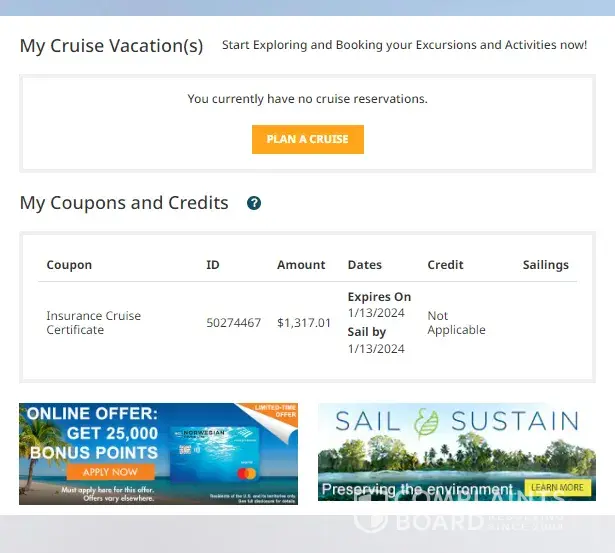Click the $1,317.01 coupon amount
This screenshot has height=553, width=615.
coord(304,323)
